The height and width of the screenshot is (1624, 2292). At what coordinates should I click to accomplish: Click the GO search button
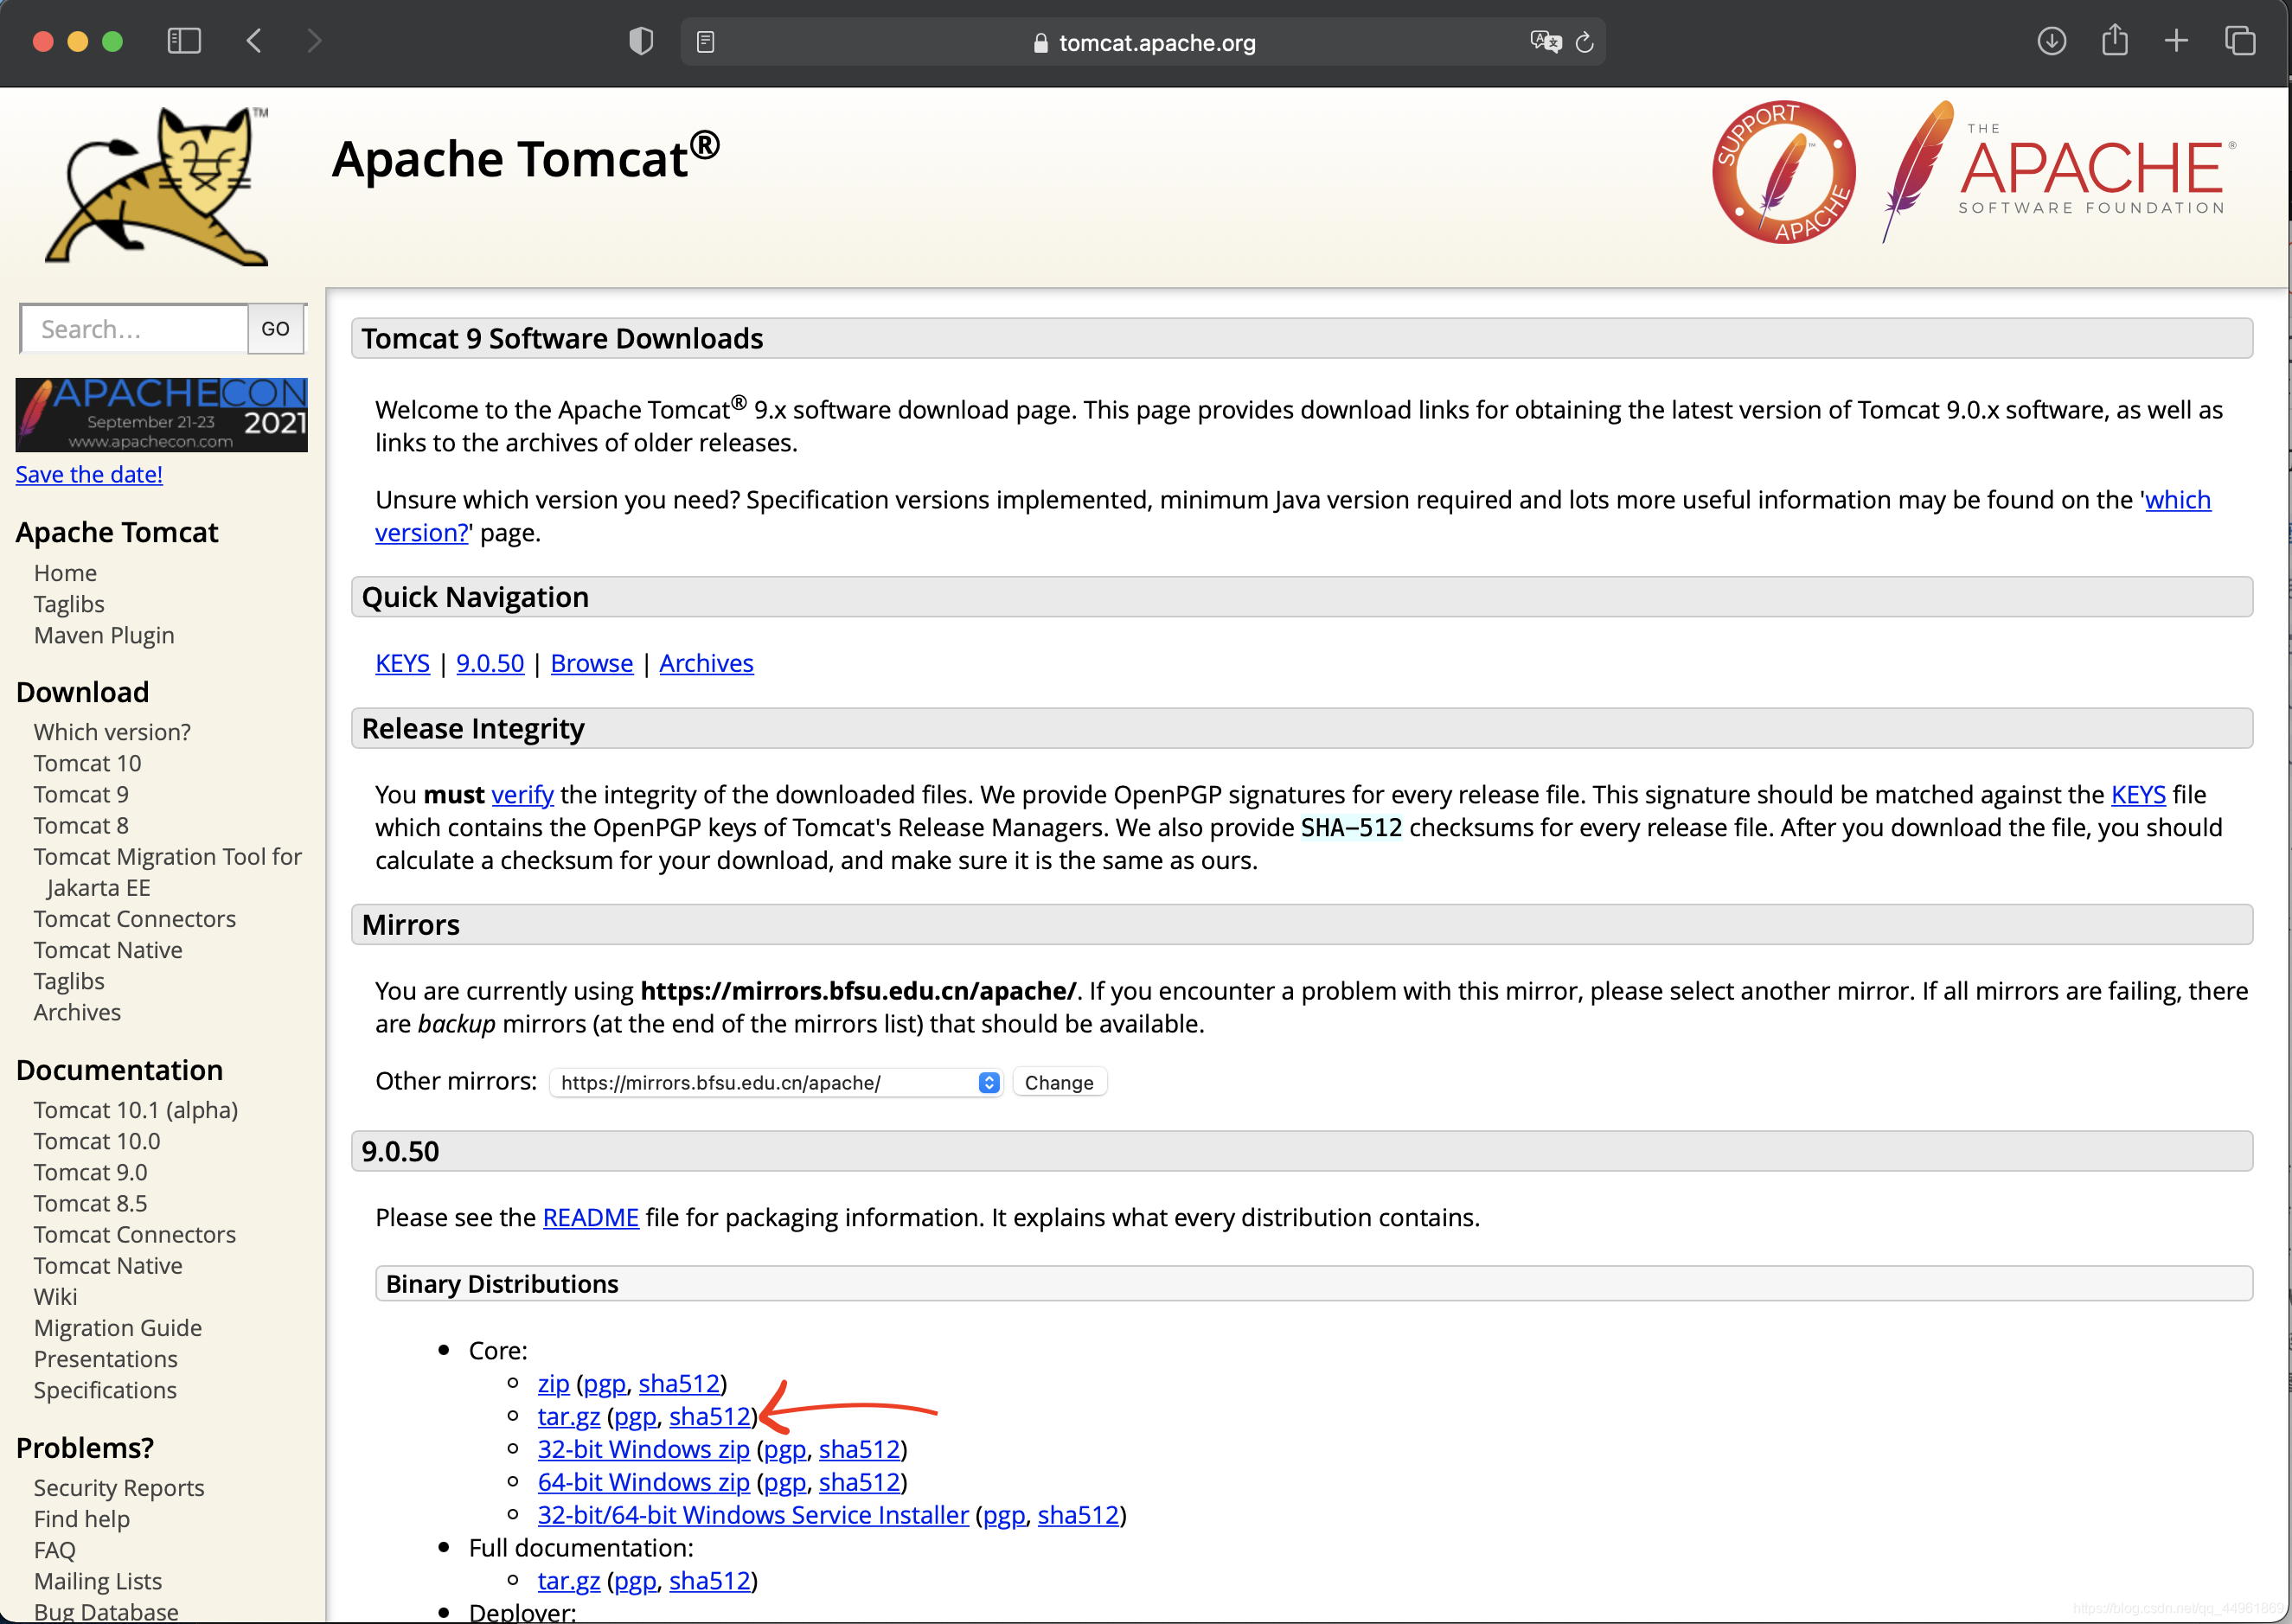[x=275, y=328]
